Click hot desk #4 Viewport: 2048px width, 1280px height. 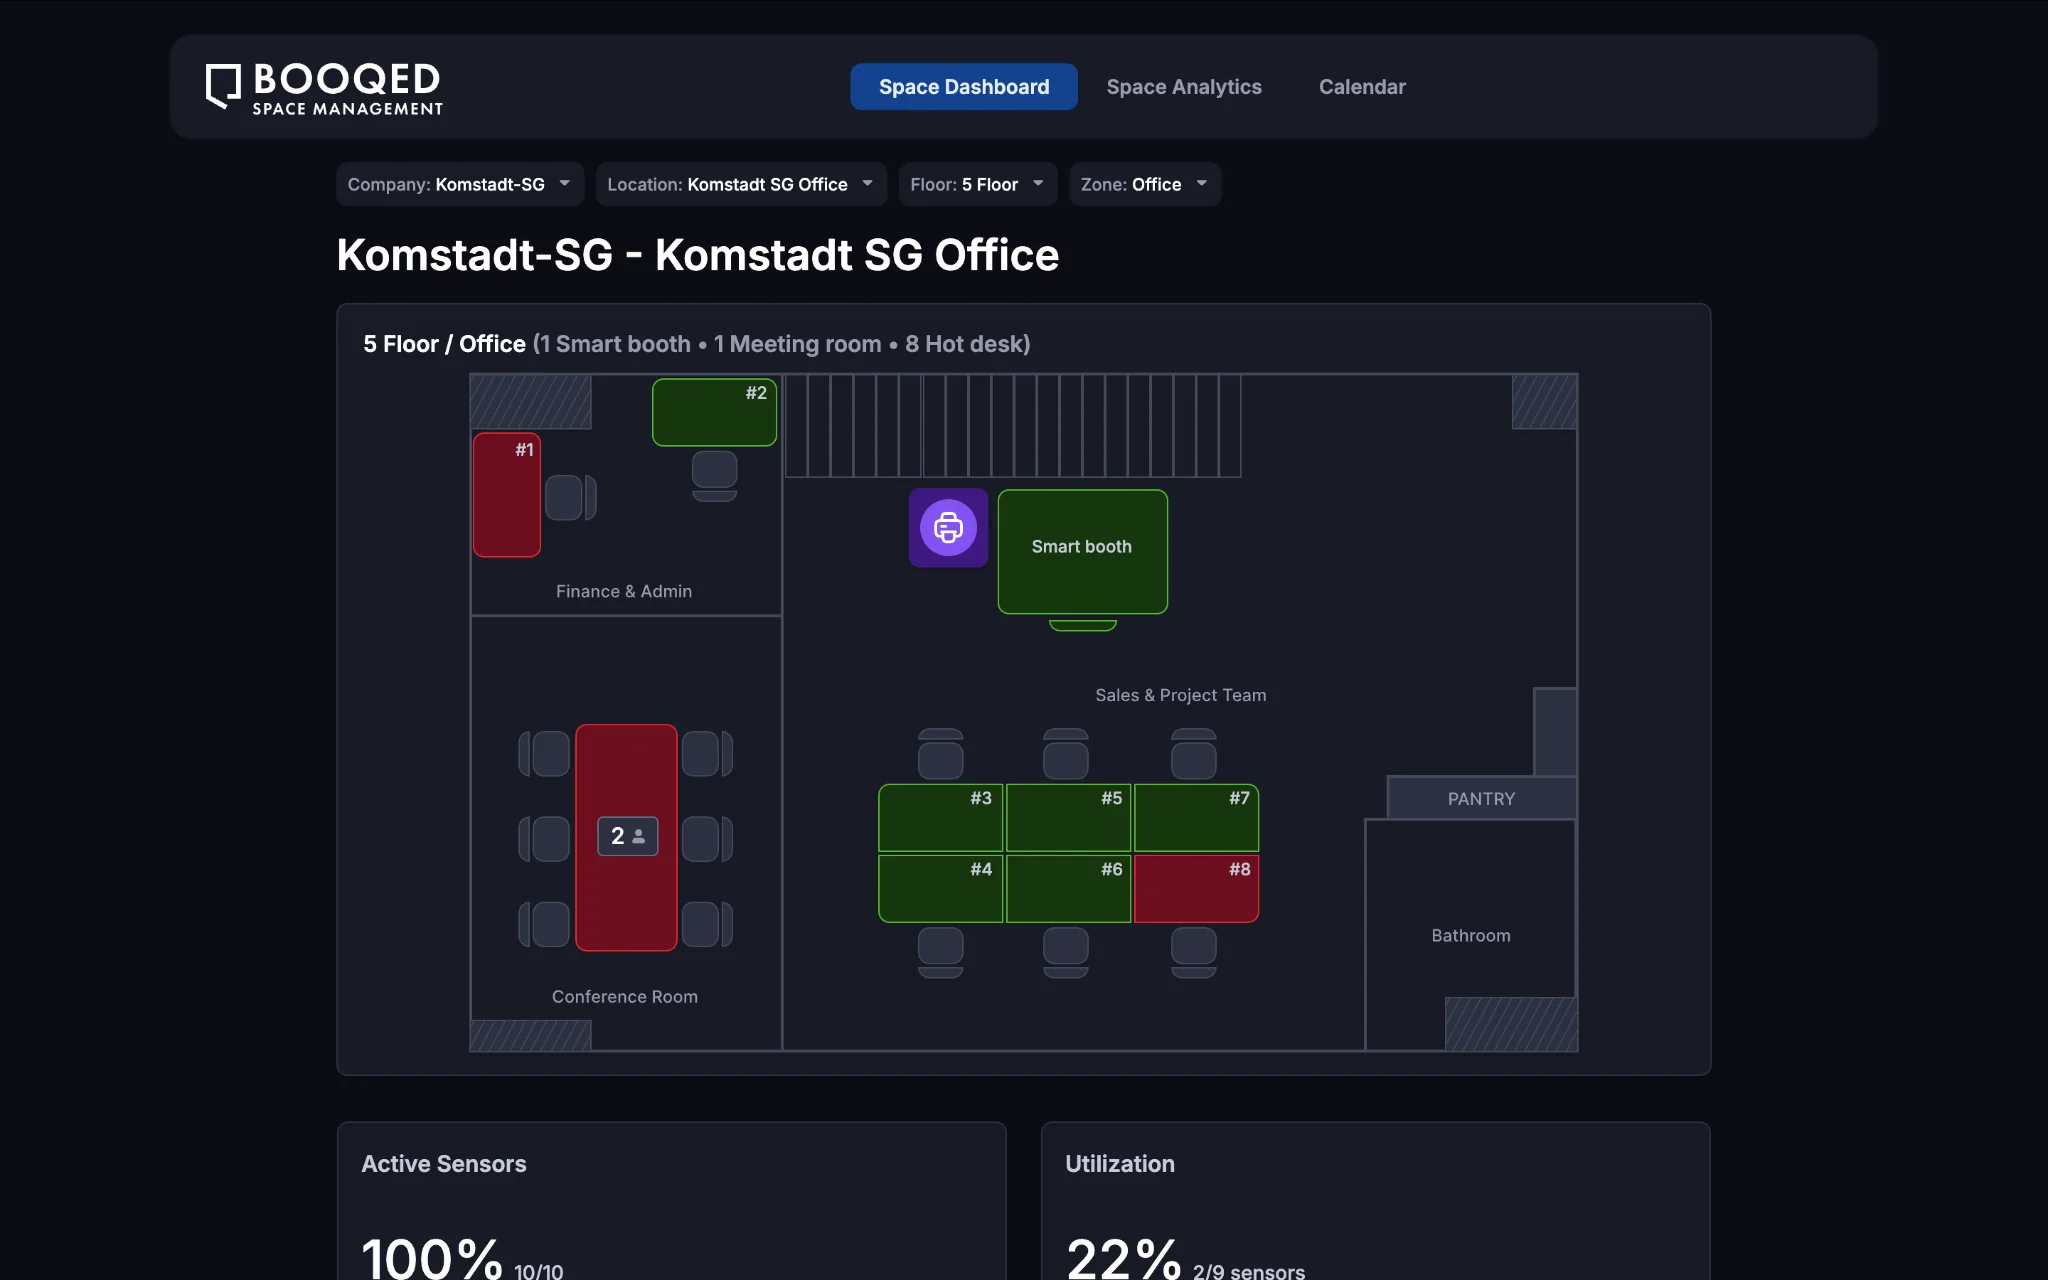coord(940,888)
